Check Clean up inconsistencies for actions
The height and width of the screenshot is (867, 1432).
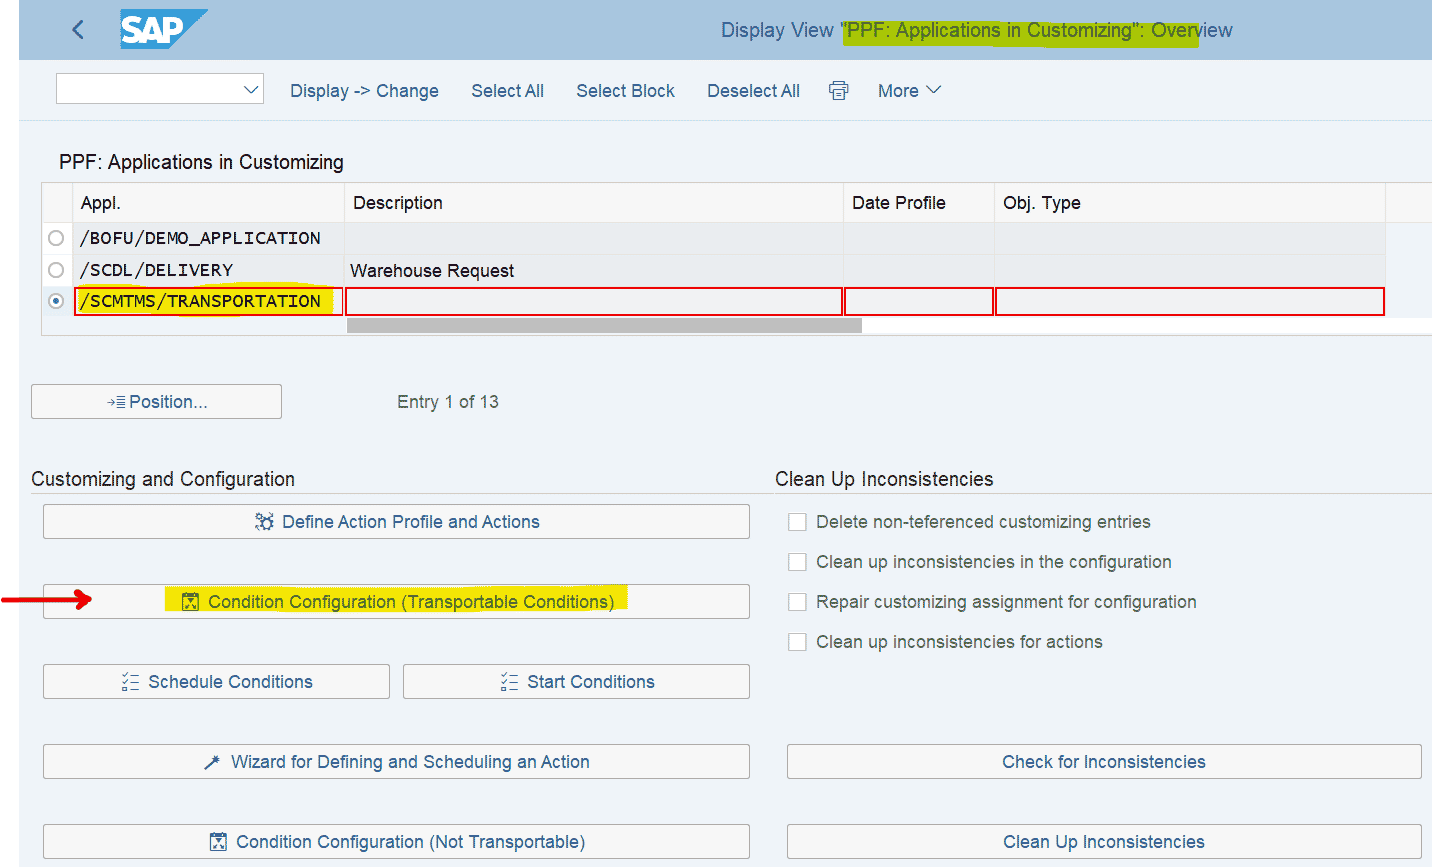click(797, 641)
